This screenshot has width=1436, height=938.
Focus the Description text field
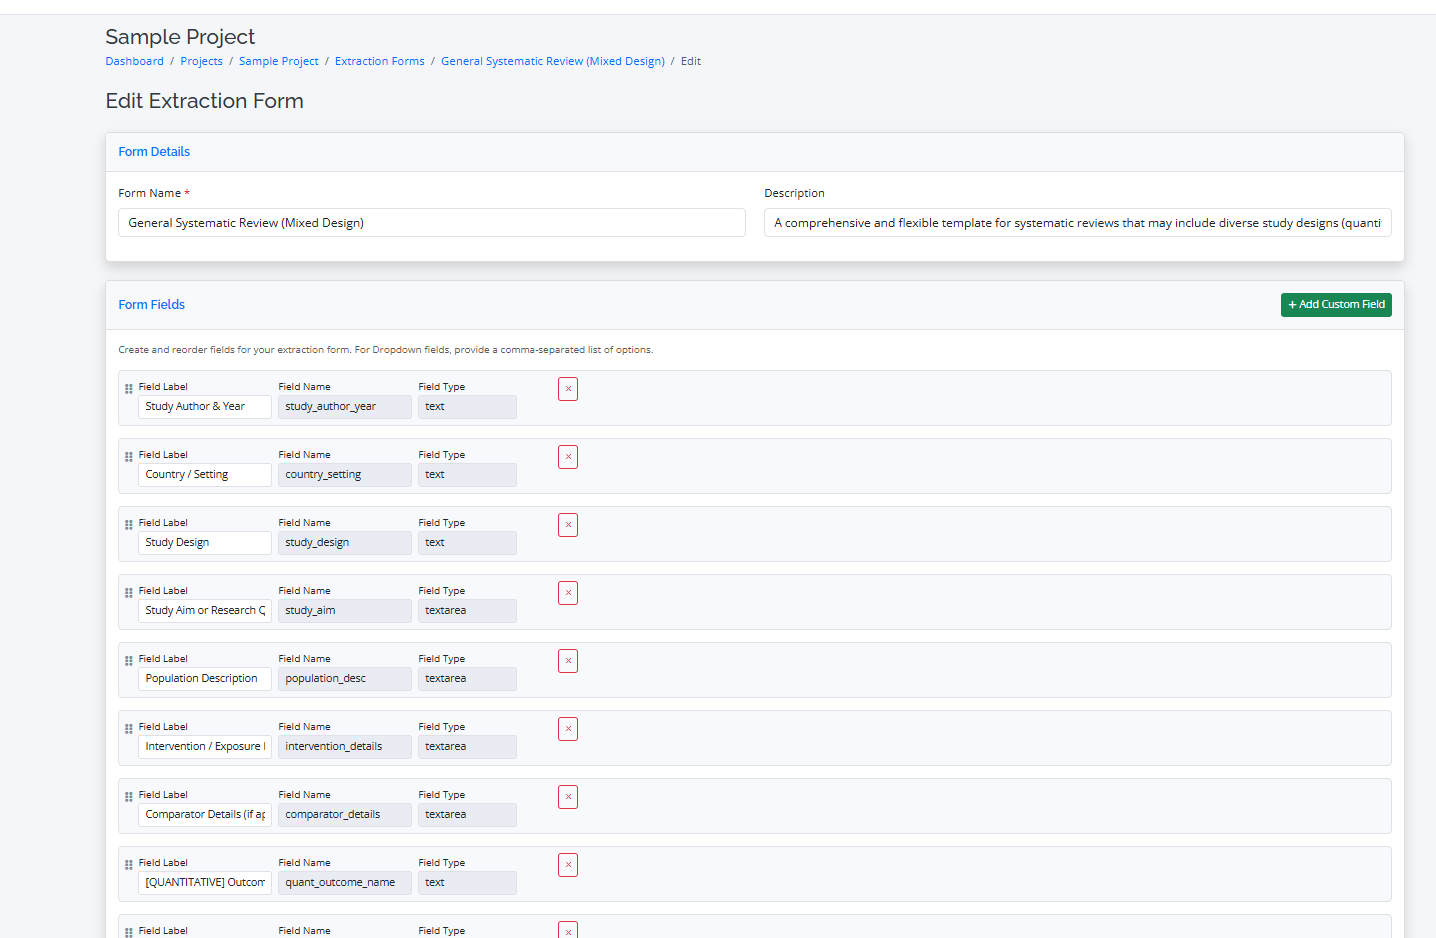click(x=1077, y=223)
